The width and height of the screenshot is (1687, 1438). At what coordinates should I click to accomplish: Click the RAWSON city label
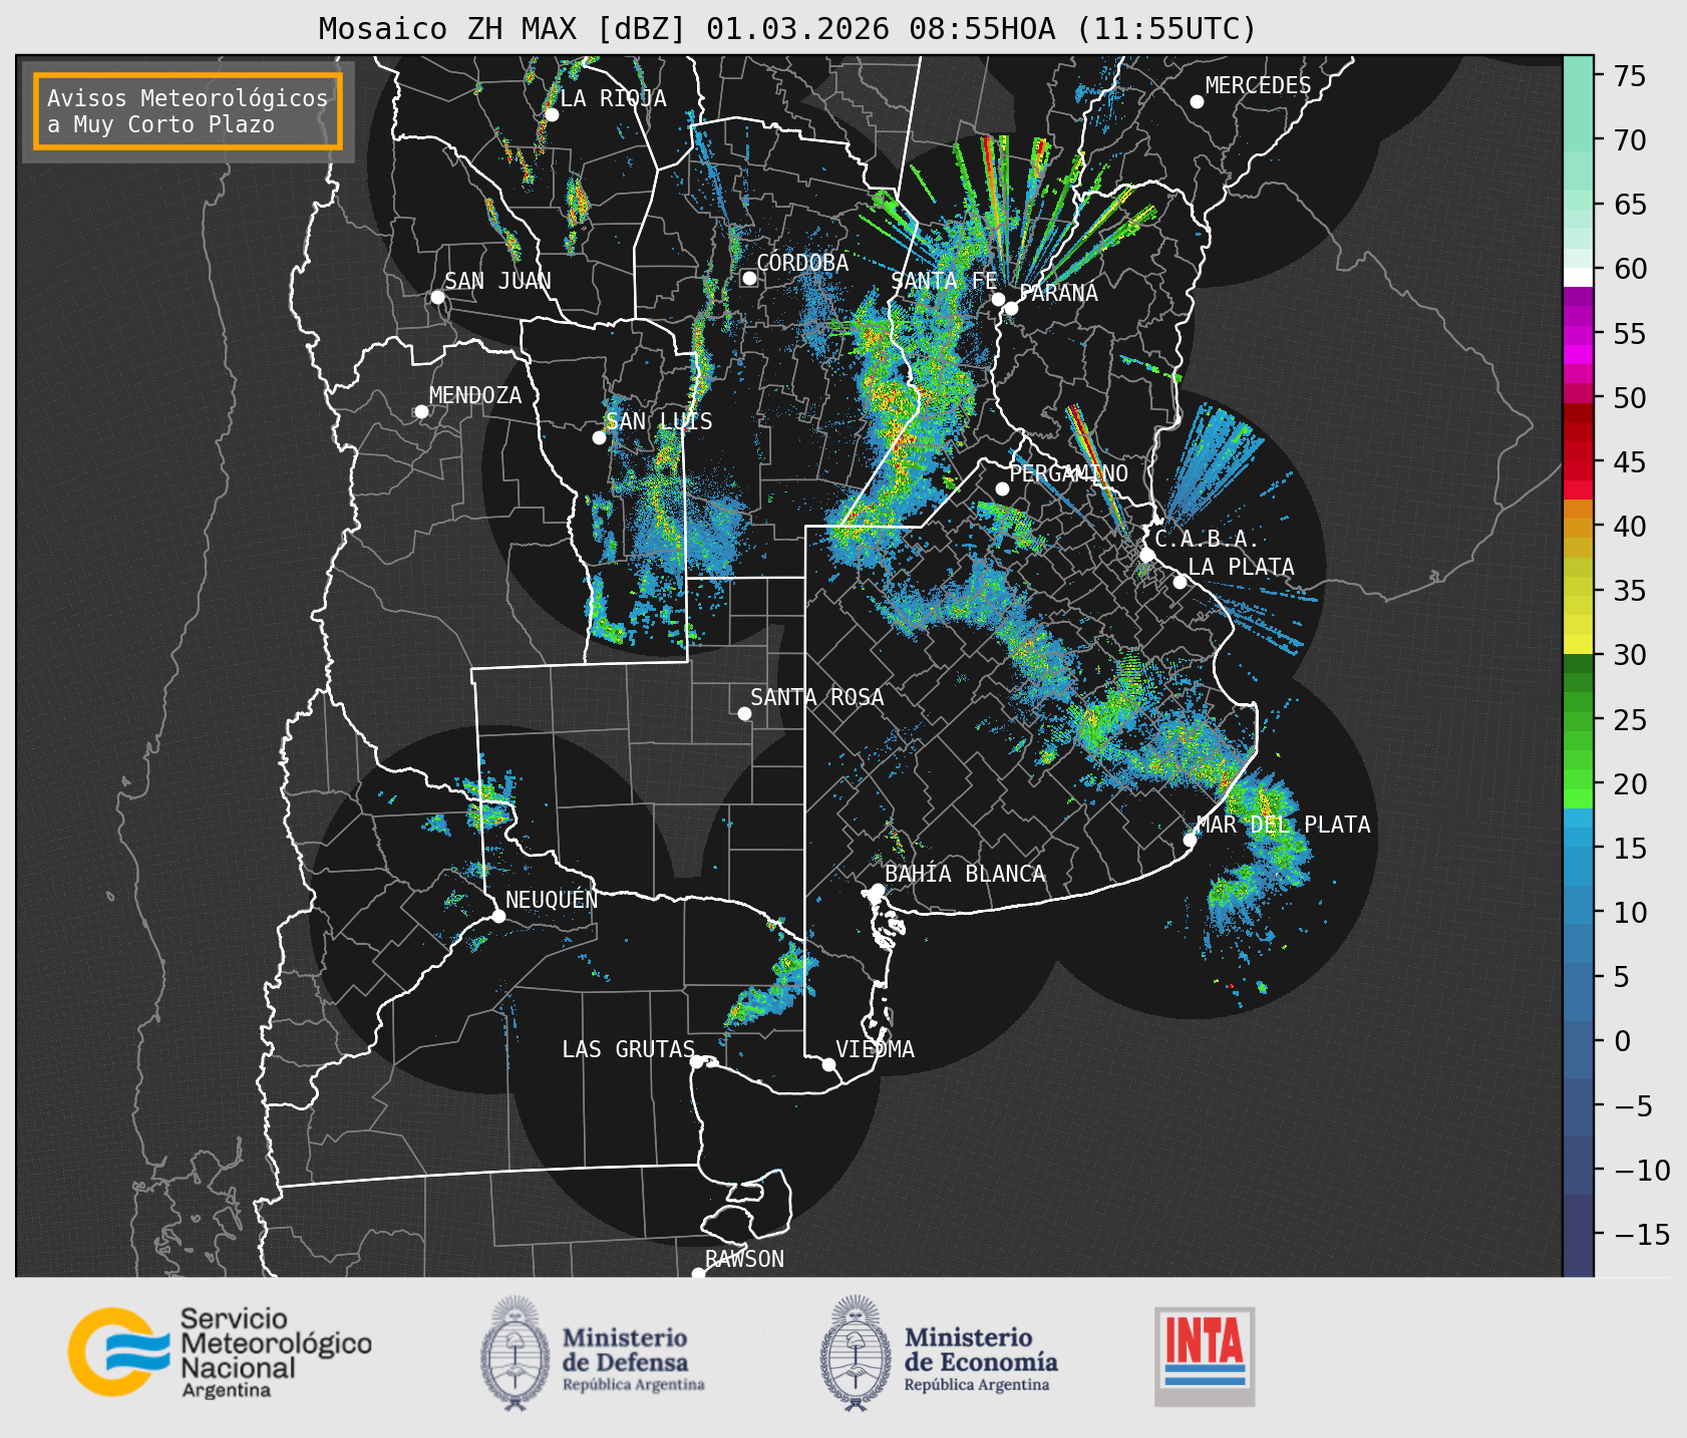744,1259
